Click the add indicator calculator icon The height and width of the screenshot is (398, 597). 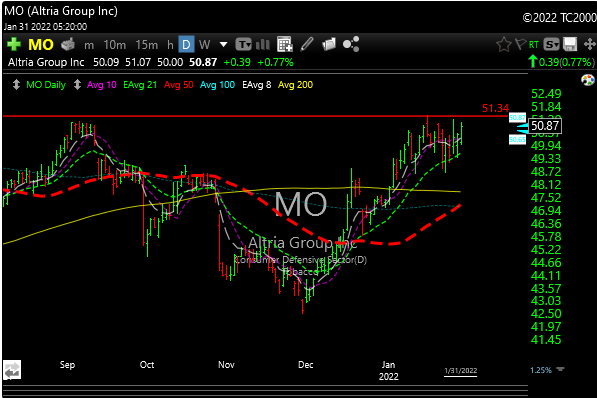point(284,44)
